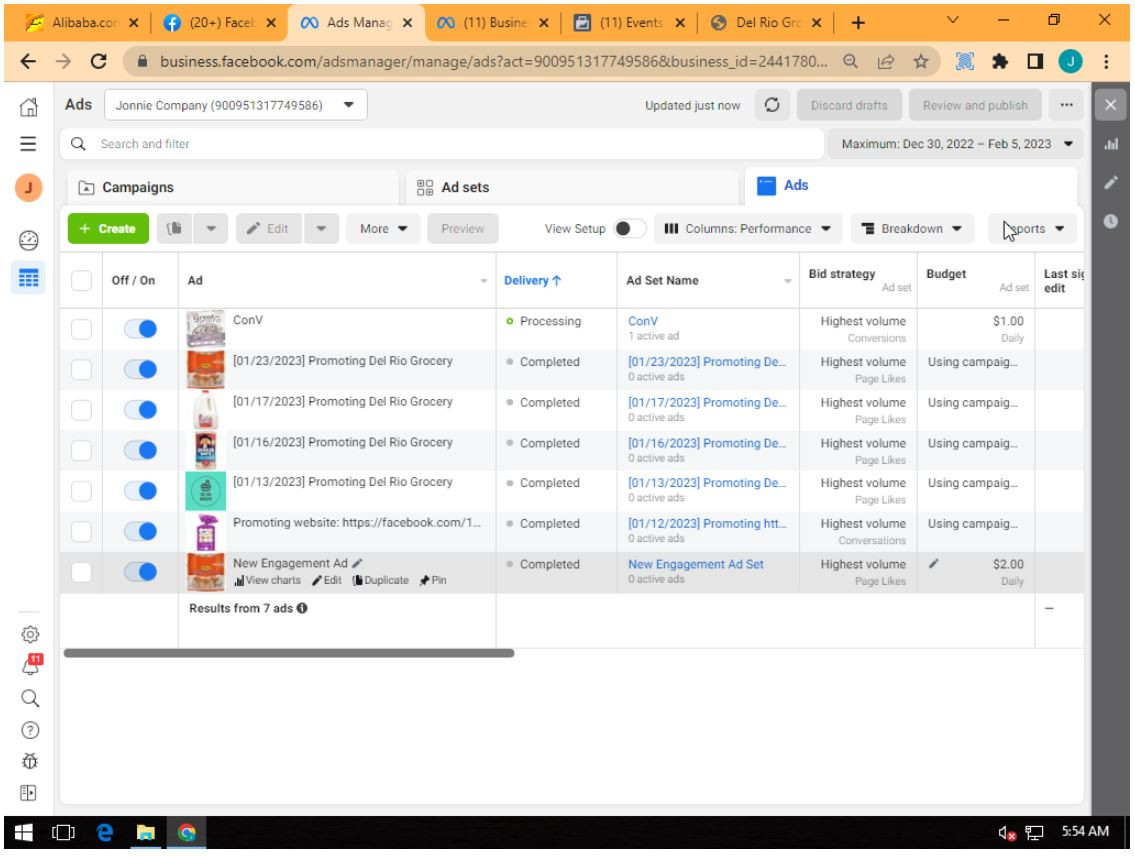Turn off the ConV ad toggle
1135x856 pixels.
(140, 329)
